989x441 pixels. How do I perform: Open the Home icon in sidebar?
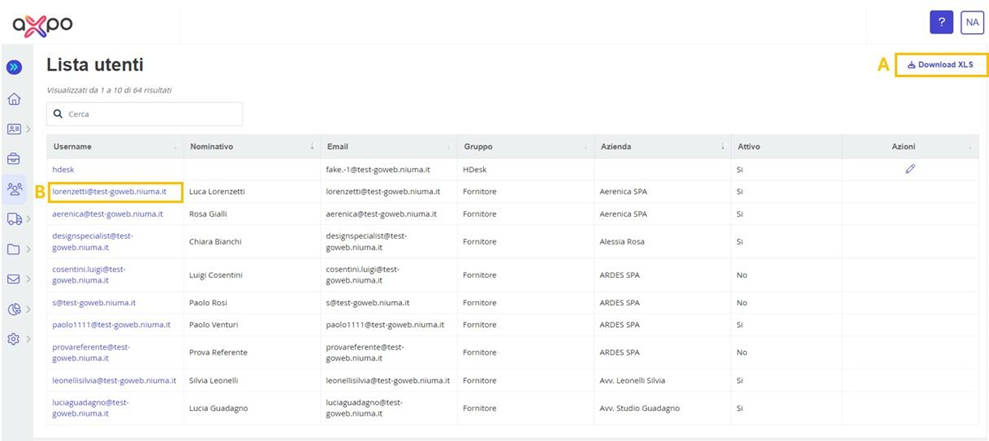(14, 99)
